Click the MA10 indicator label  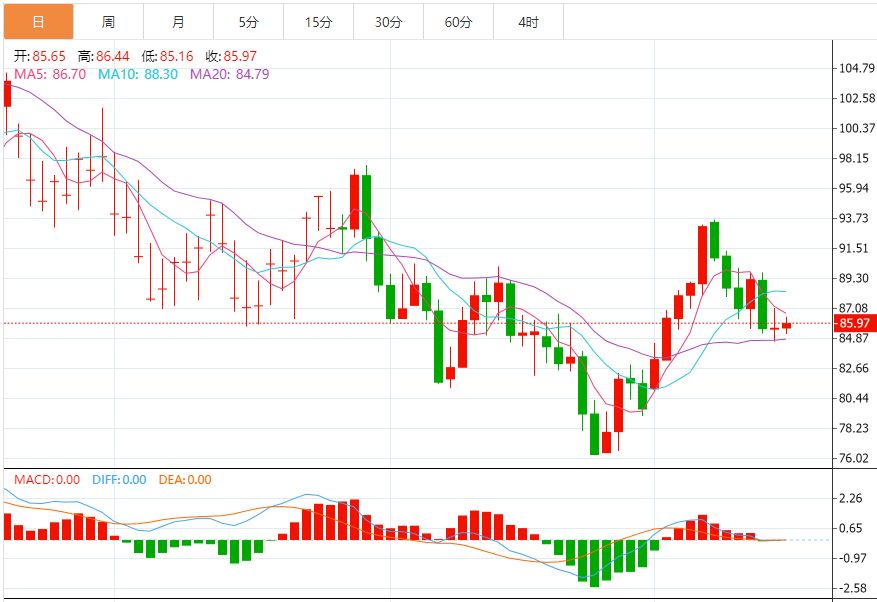pos(138,74)
